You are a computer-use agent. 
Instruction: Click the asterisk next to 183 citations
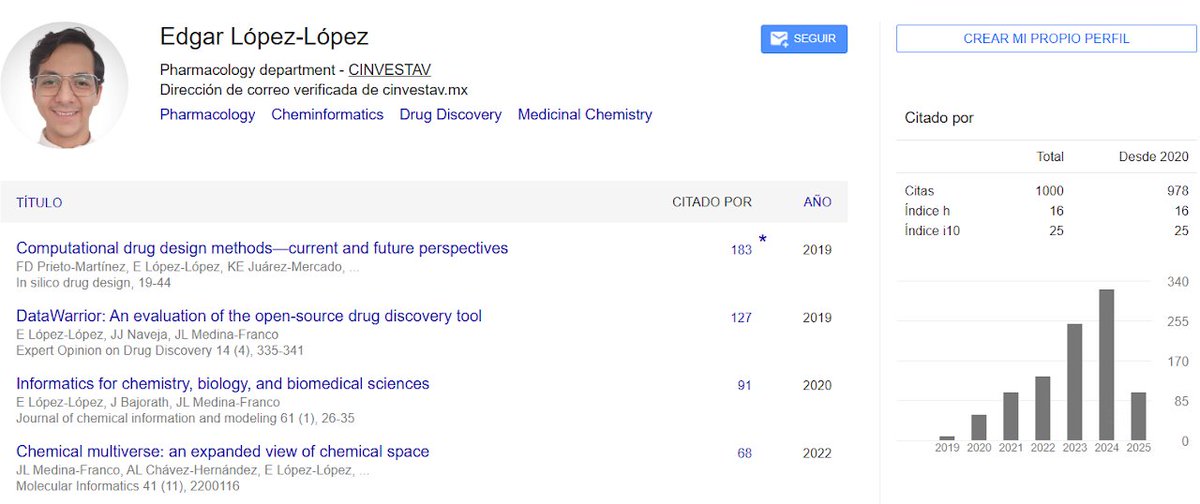pyautogui.click(x=763, y=240)
